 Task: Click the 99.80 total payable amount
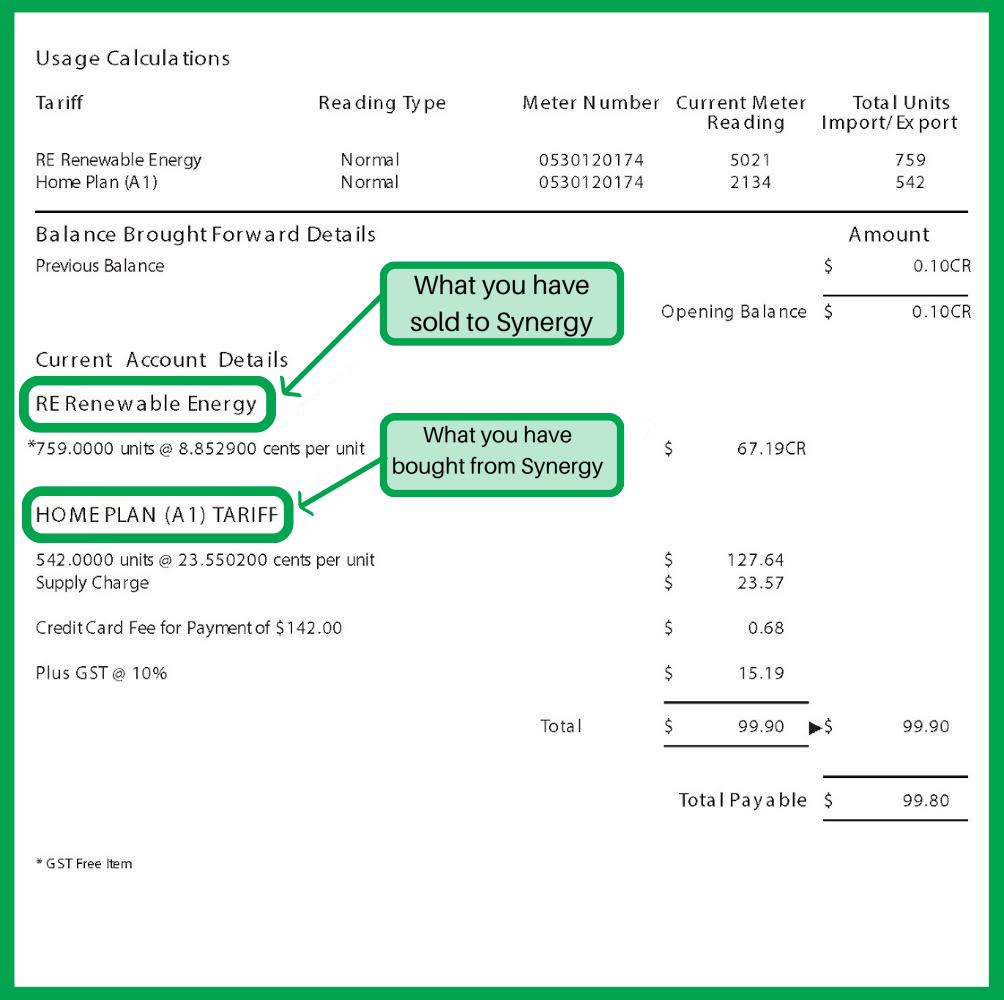926,800
